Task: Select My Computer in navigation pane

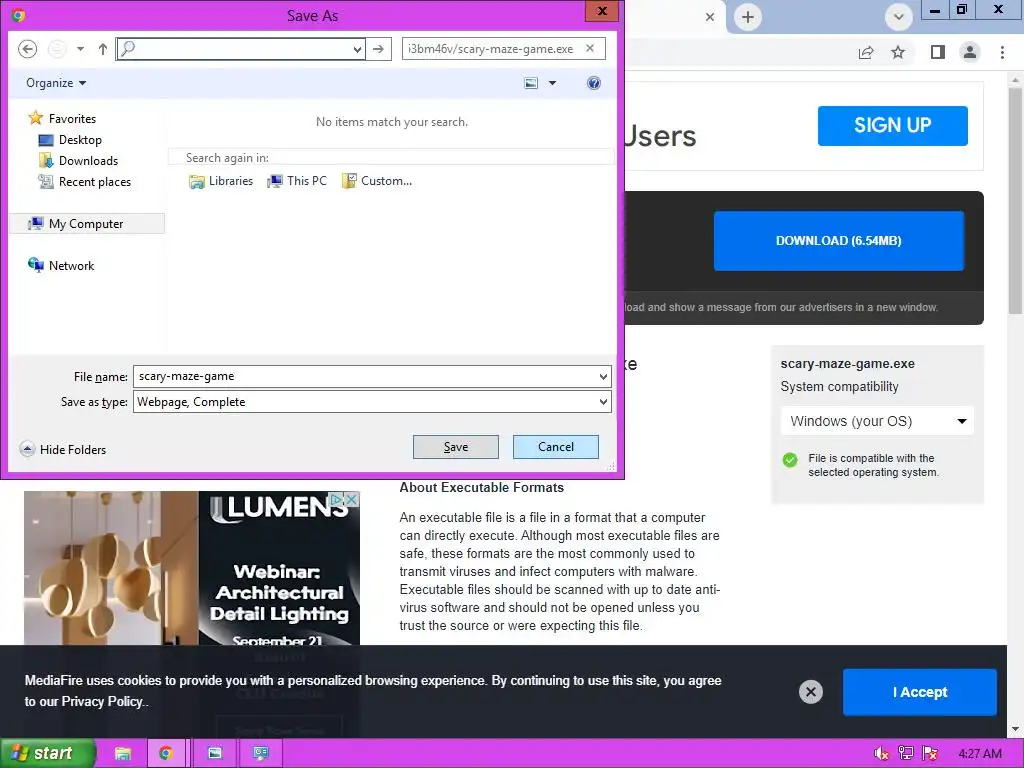Action: pos(87,223)
